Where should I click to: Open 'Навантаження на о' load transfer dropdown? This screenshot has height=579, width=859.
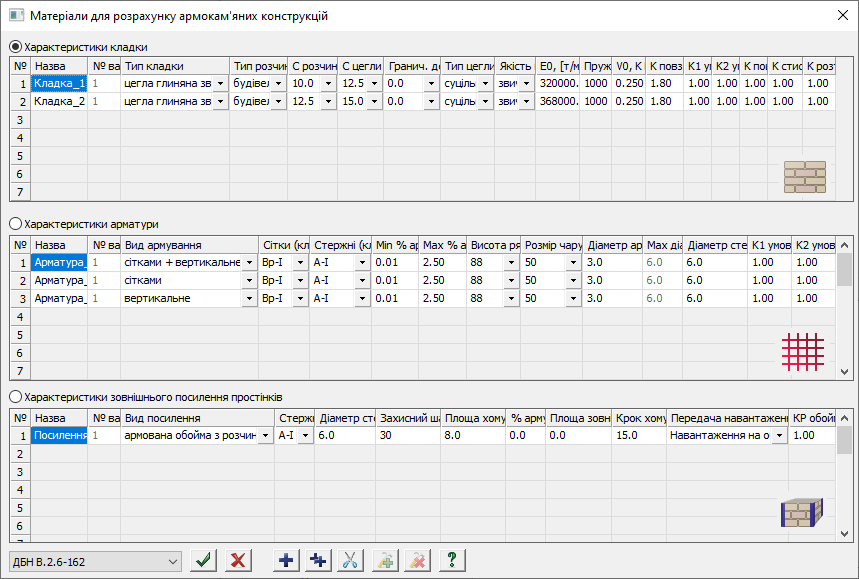pos(779,436)
